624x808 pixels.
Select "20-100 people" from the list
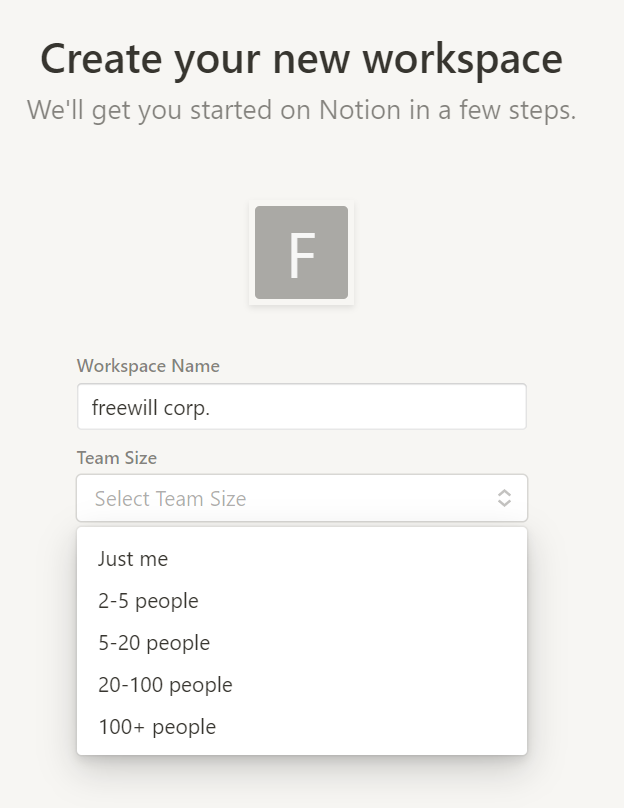tap(165, 685)
